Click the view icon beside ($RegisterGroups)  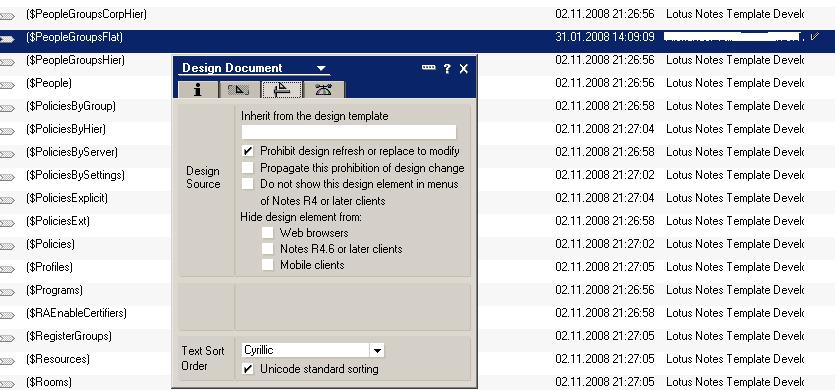coord(7,338)
